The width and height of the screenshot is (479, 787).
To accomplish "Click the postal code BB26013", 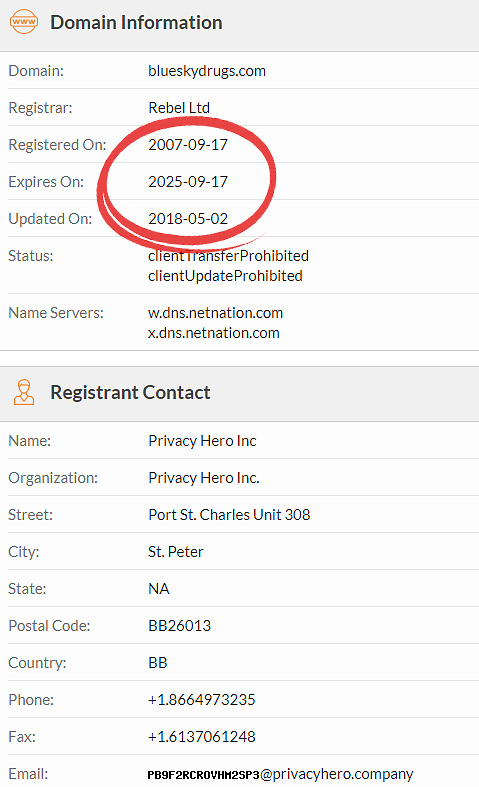I will [179, 626].
